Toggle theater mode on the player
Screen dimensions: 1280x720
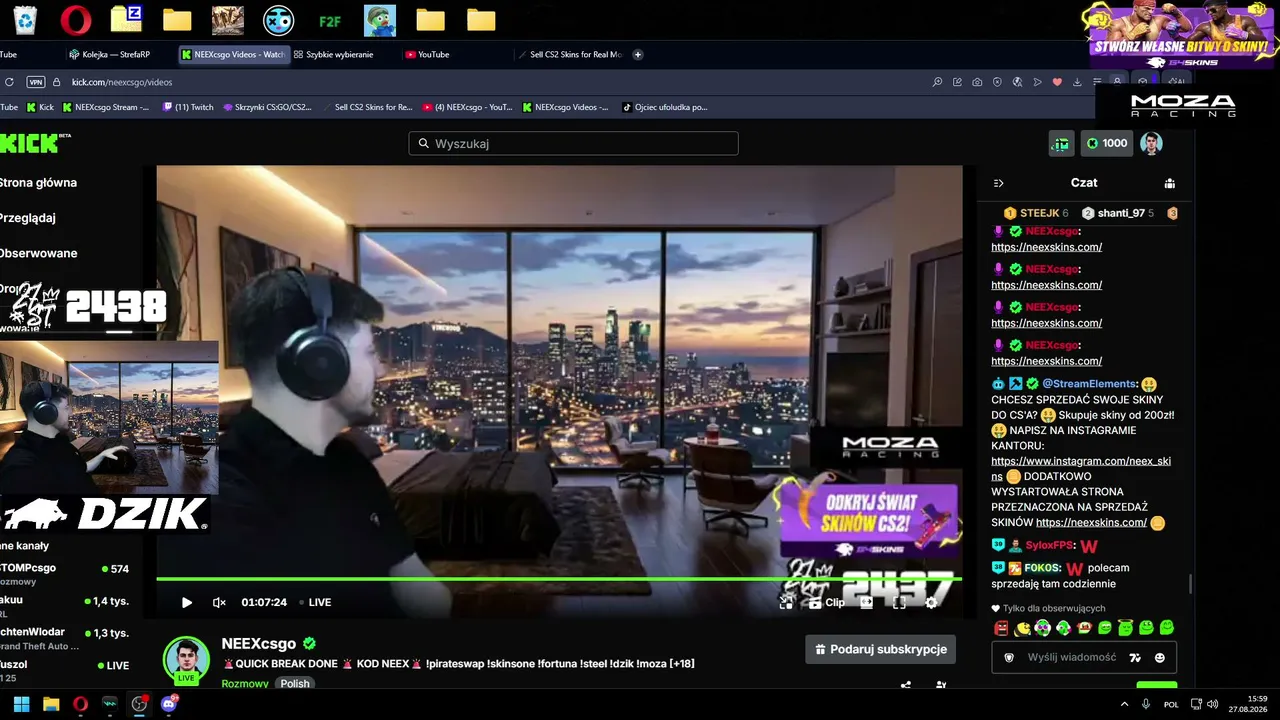tap(866, 602)
